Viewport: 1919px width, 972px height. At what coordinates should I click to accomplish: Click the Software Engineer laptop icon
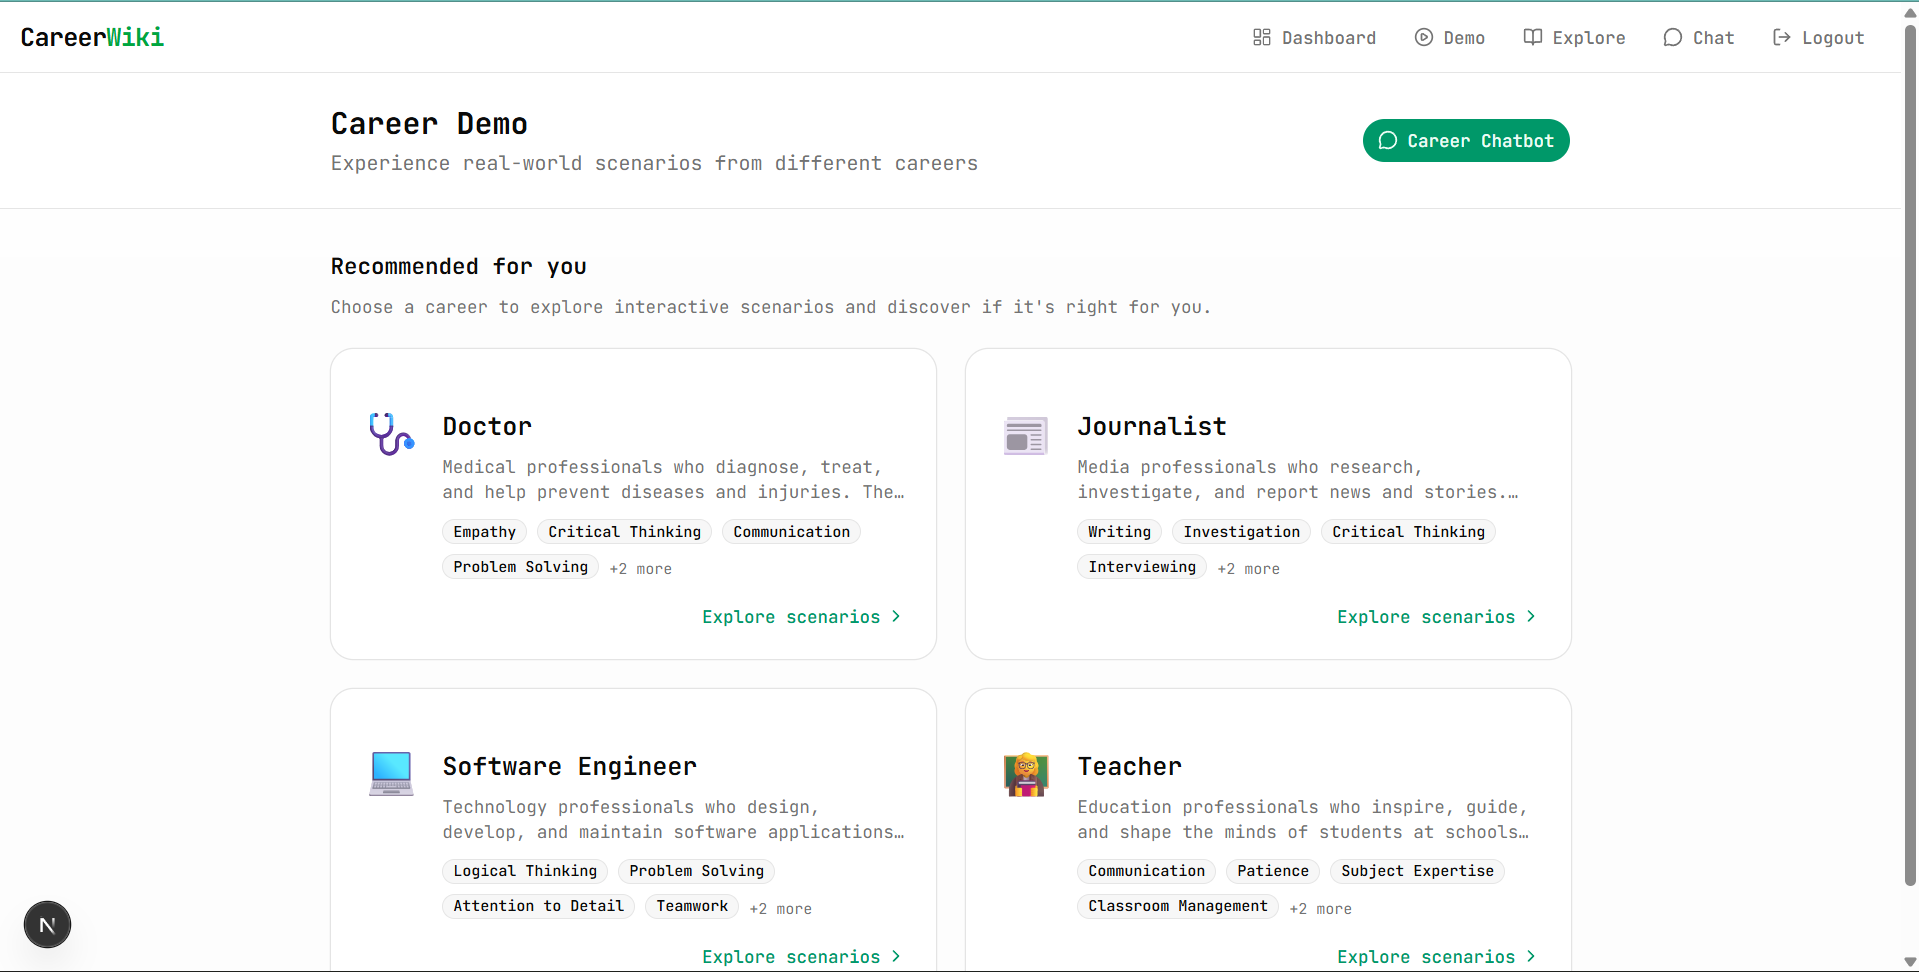[391, 774]
